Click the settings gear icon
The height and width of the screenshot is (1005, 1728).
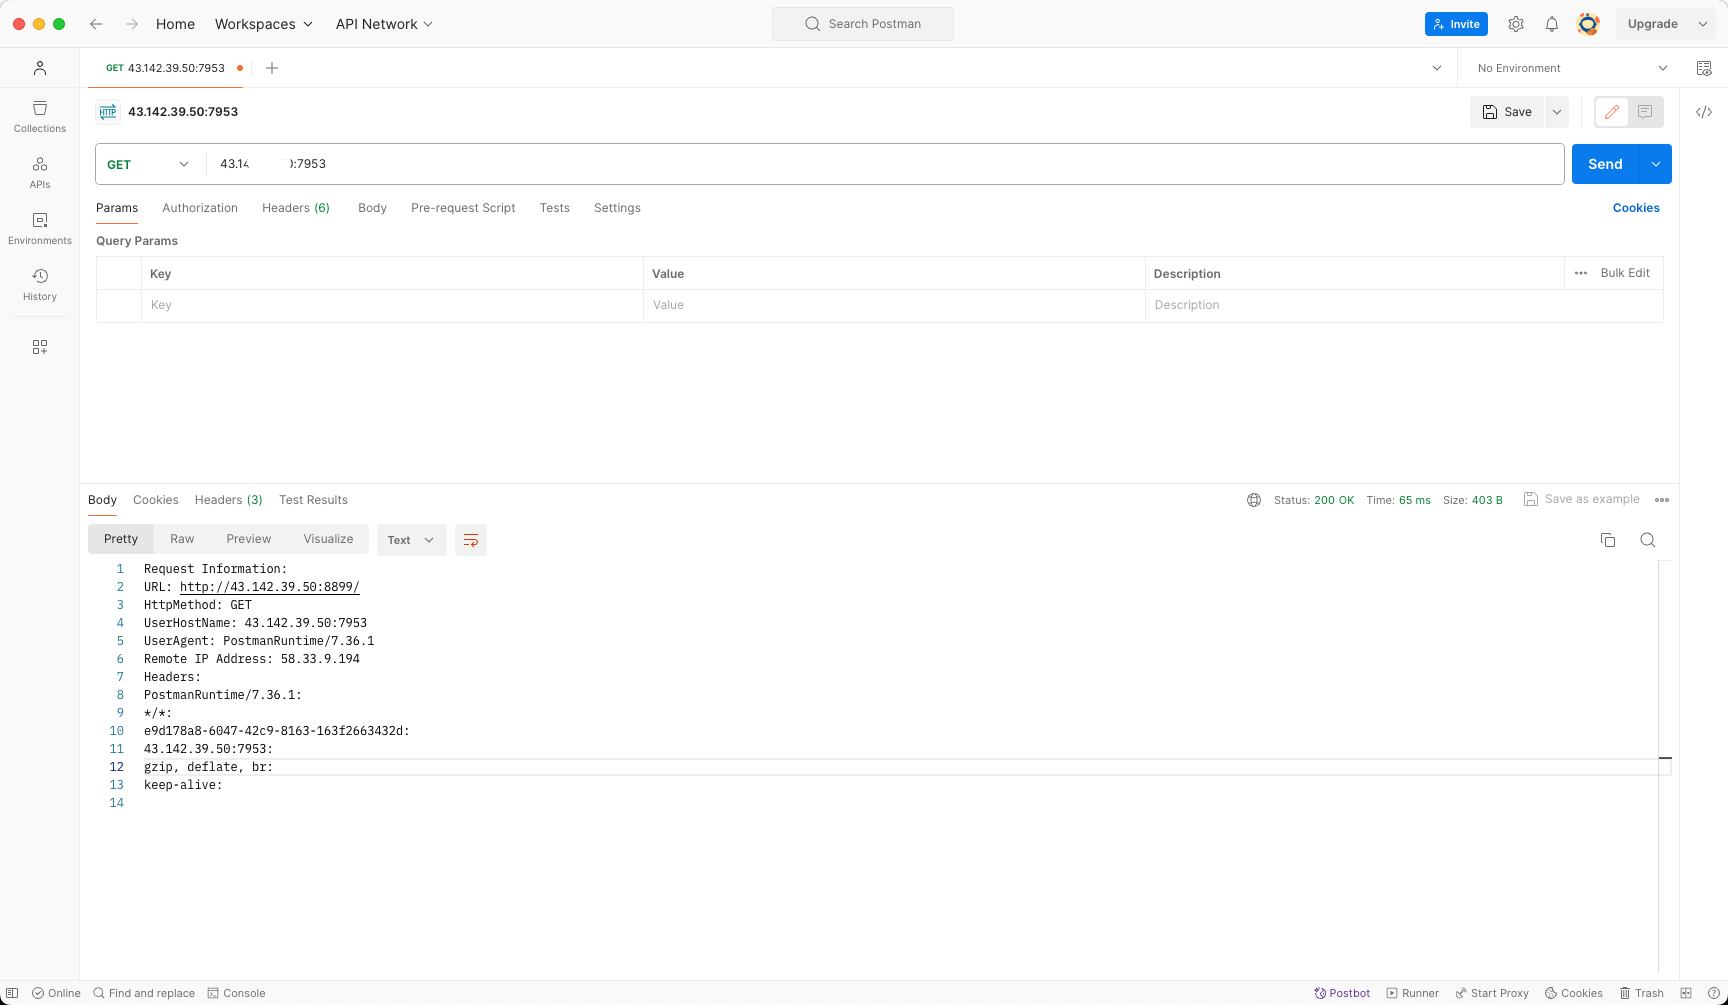pyautogui.click(x=1516, y=24)
